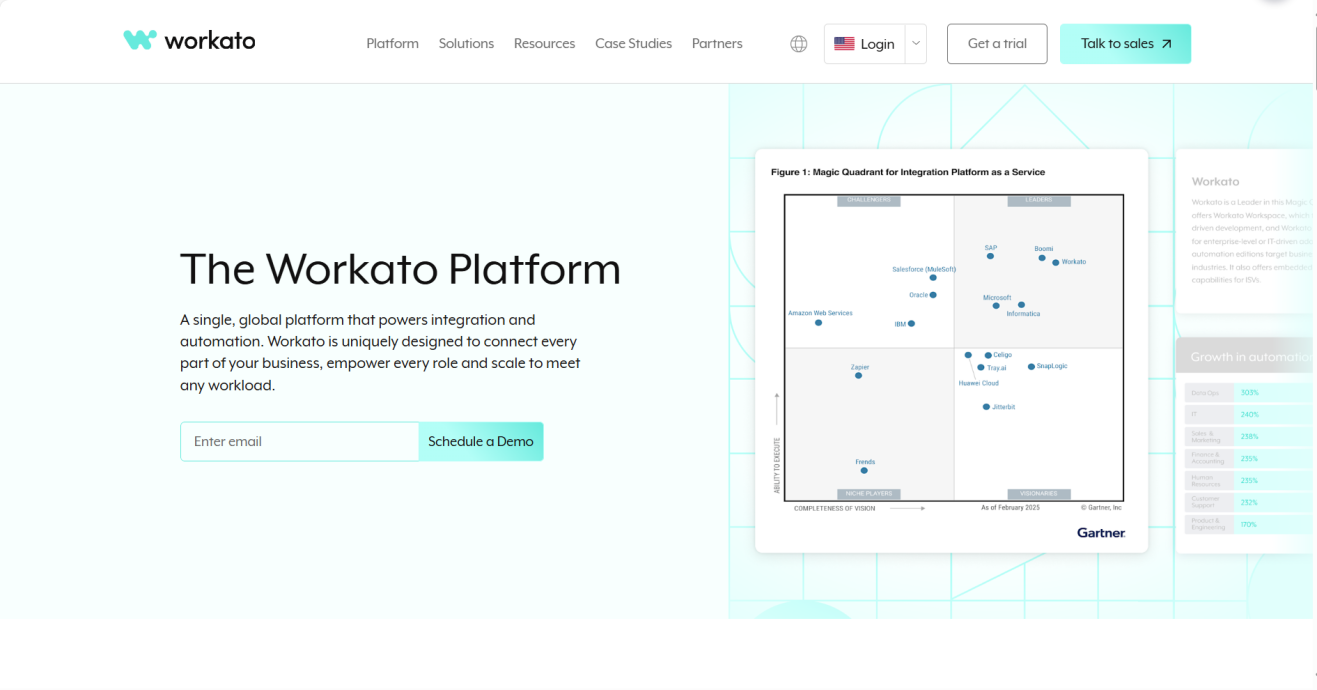Click the Salesforce (MuleSoft) chart label

[924, 269]
